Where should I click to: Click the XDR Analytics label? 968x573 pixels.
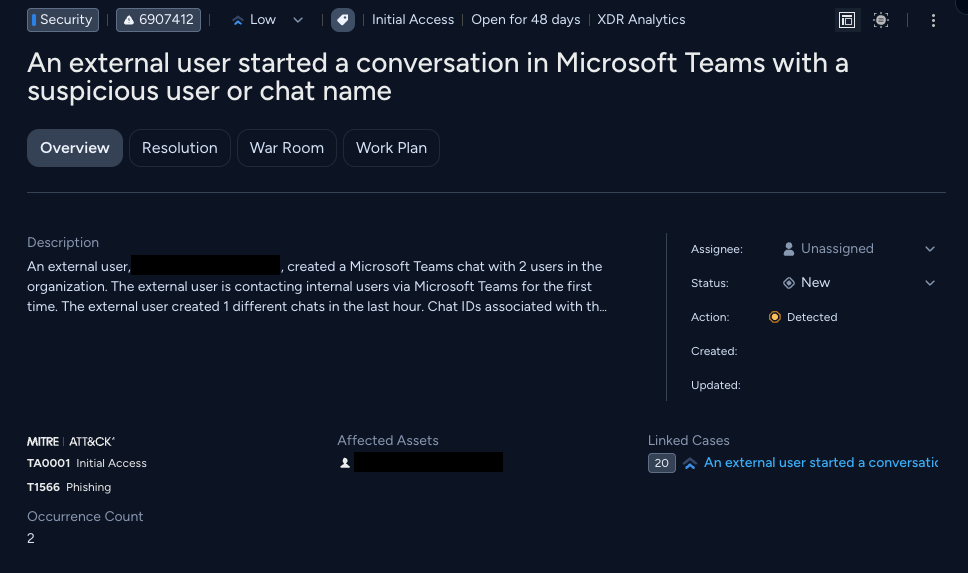point(641,20)
